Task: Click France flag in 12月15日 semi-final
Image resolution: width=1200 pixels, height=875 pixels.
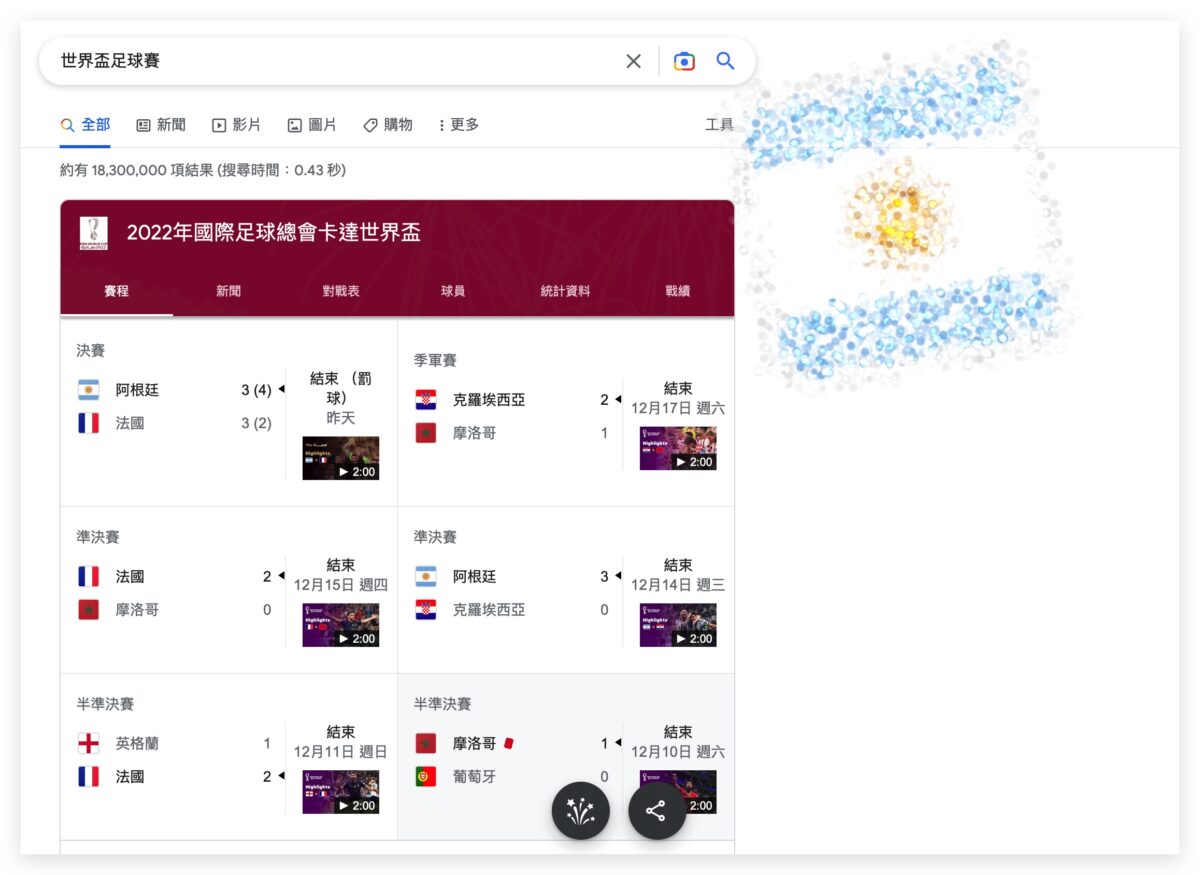Action: [x=89, y=577]
